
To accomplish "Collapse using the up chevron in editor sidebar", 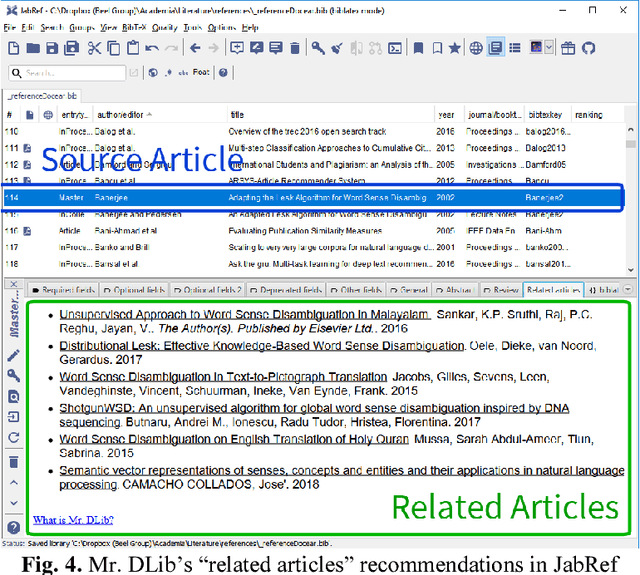I will (x=13, y=483).
